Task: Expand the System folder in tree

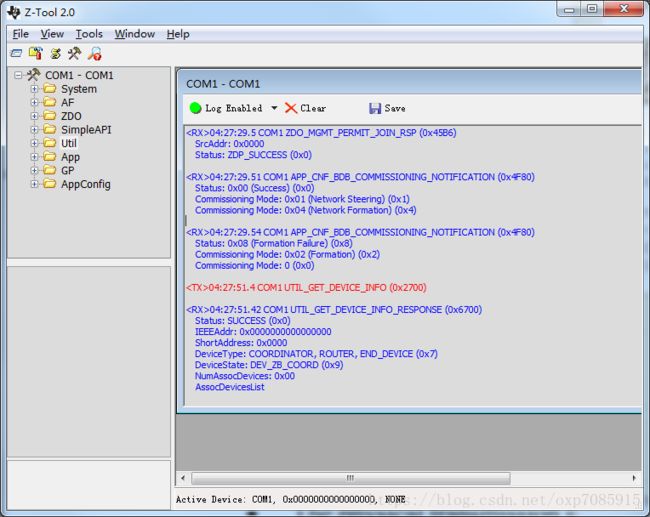Action: point(34,89)
